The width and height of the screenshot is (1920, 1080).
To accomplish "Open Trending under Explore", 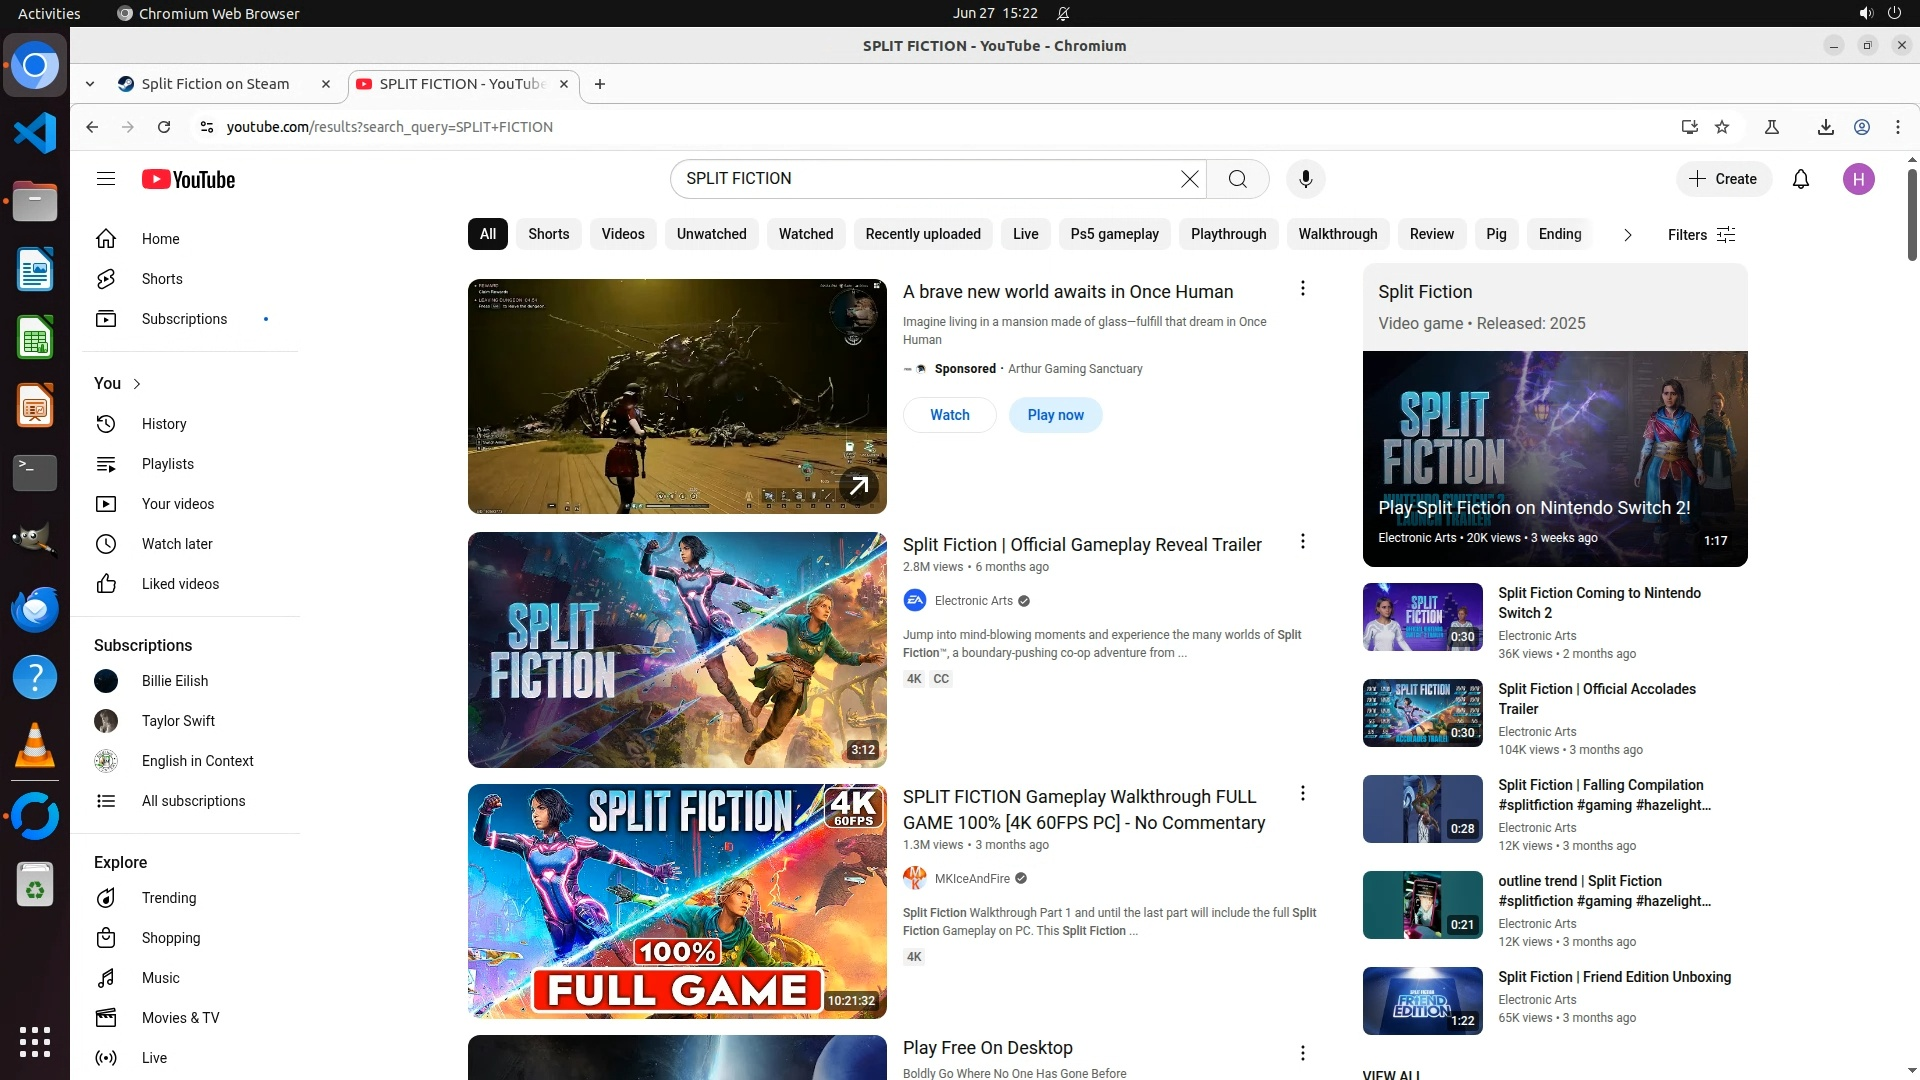I will click(168, 898).
